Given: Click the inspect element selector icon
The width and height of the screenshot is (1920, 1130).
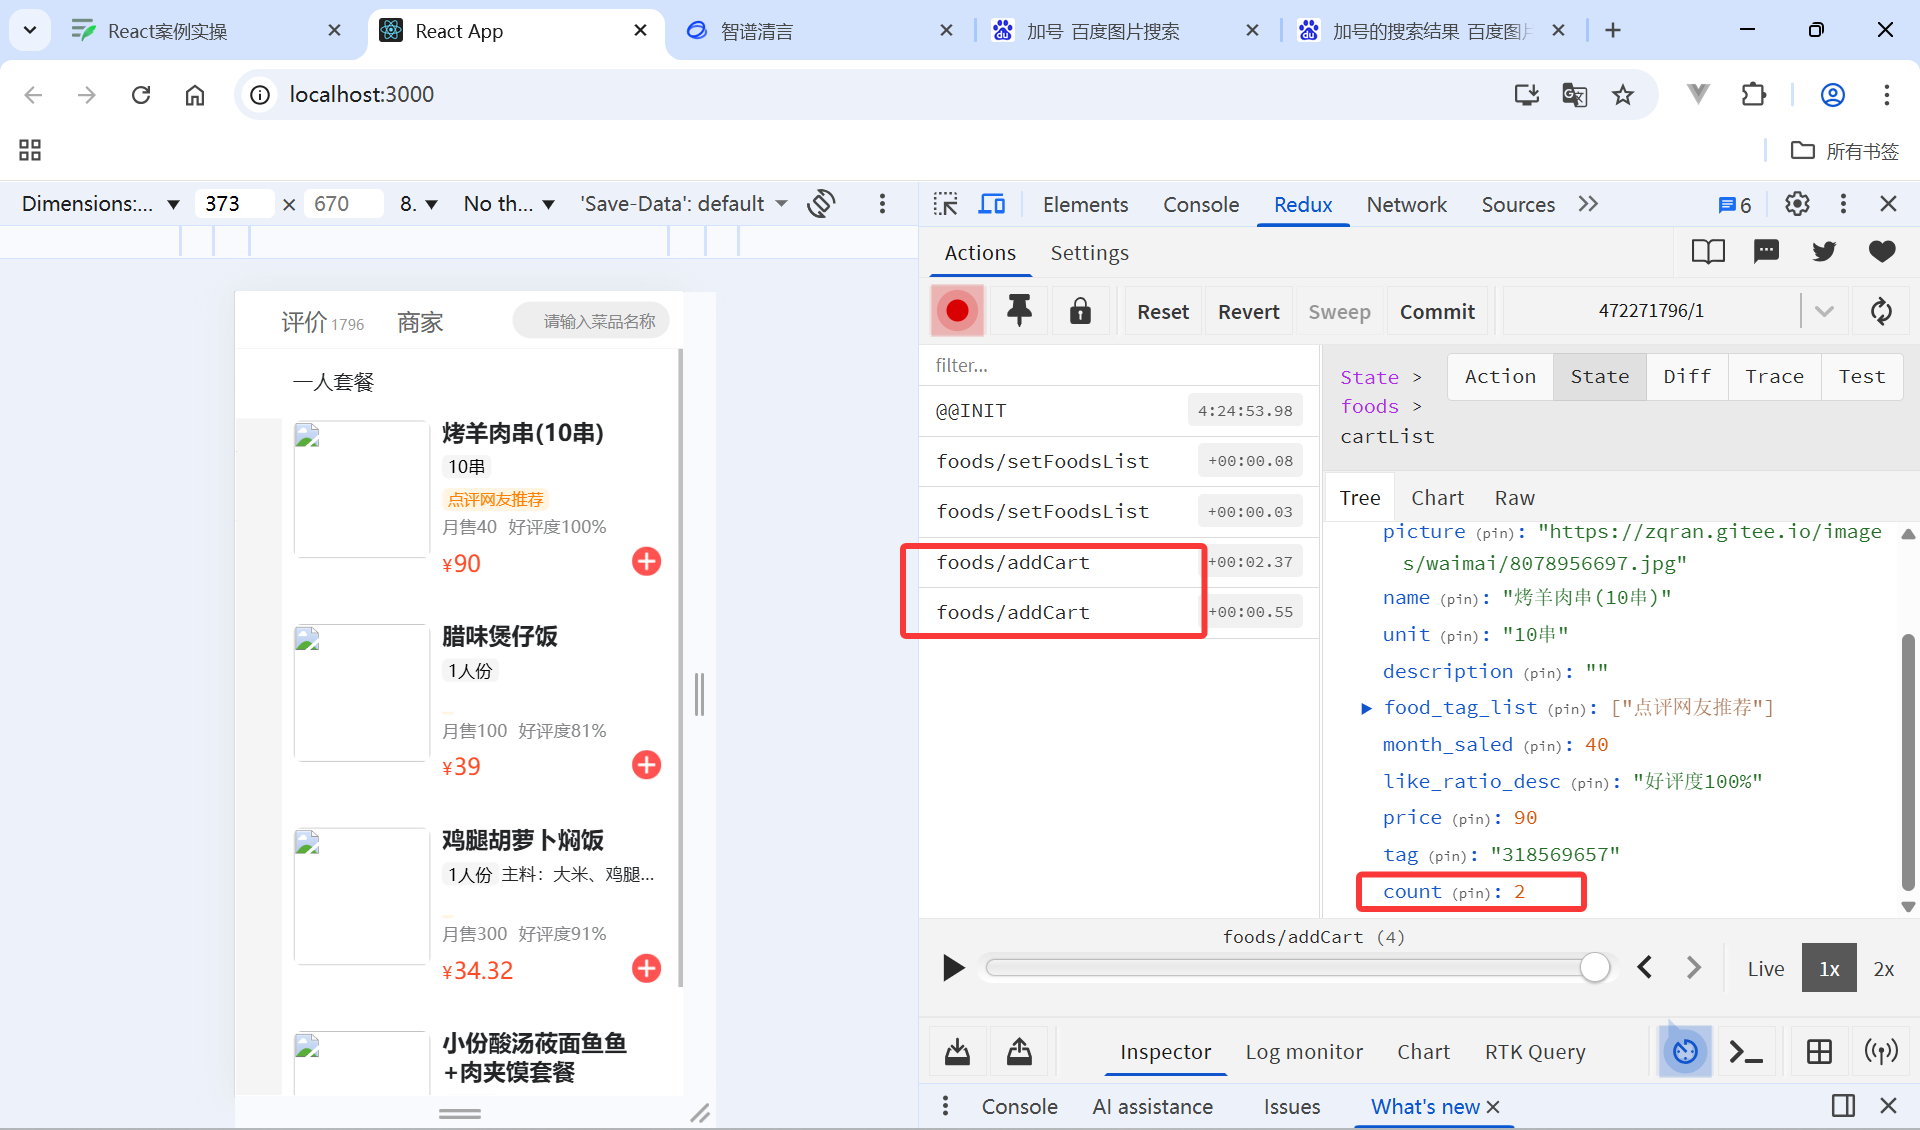Looking at the screenshot, I should click(x=945, y=204).
